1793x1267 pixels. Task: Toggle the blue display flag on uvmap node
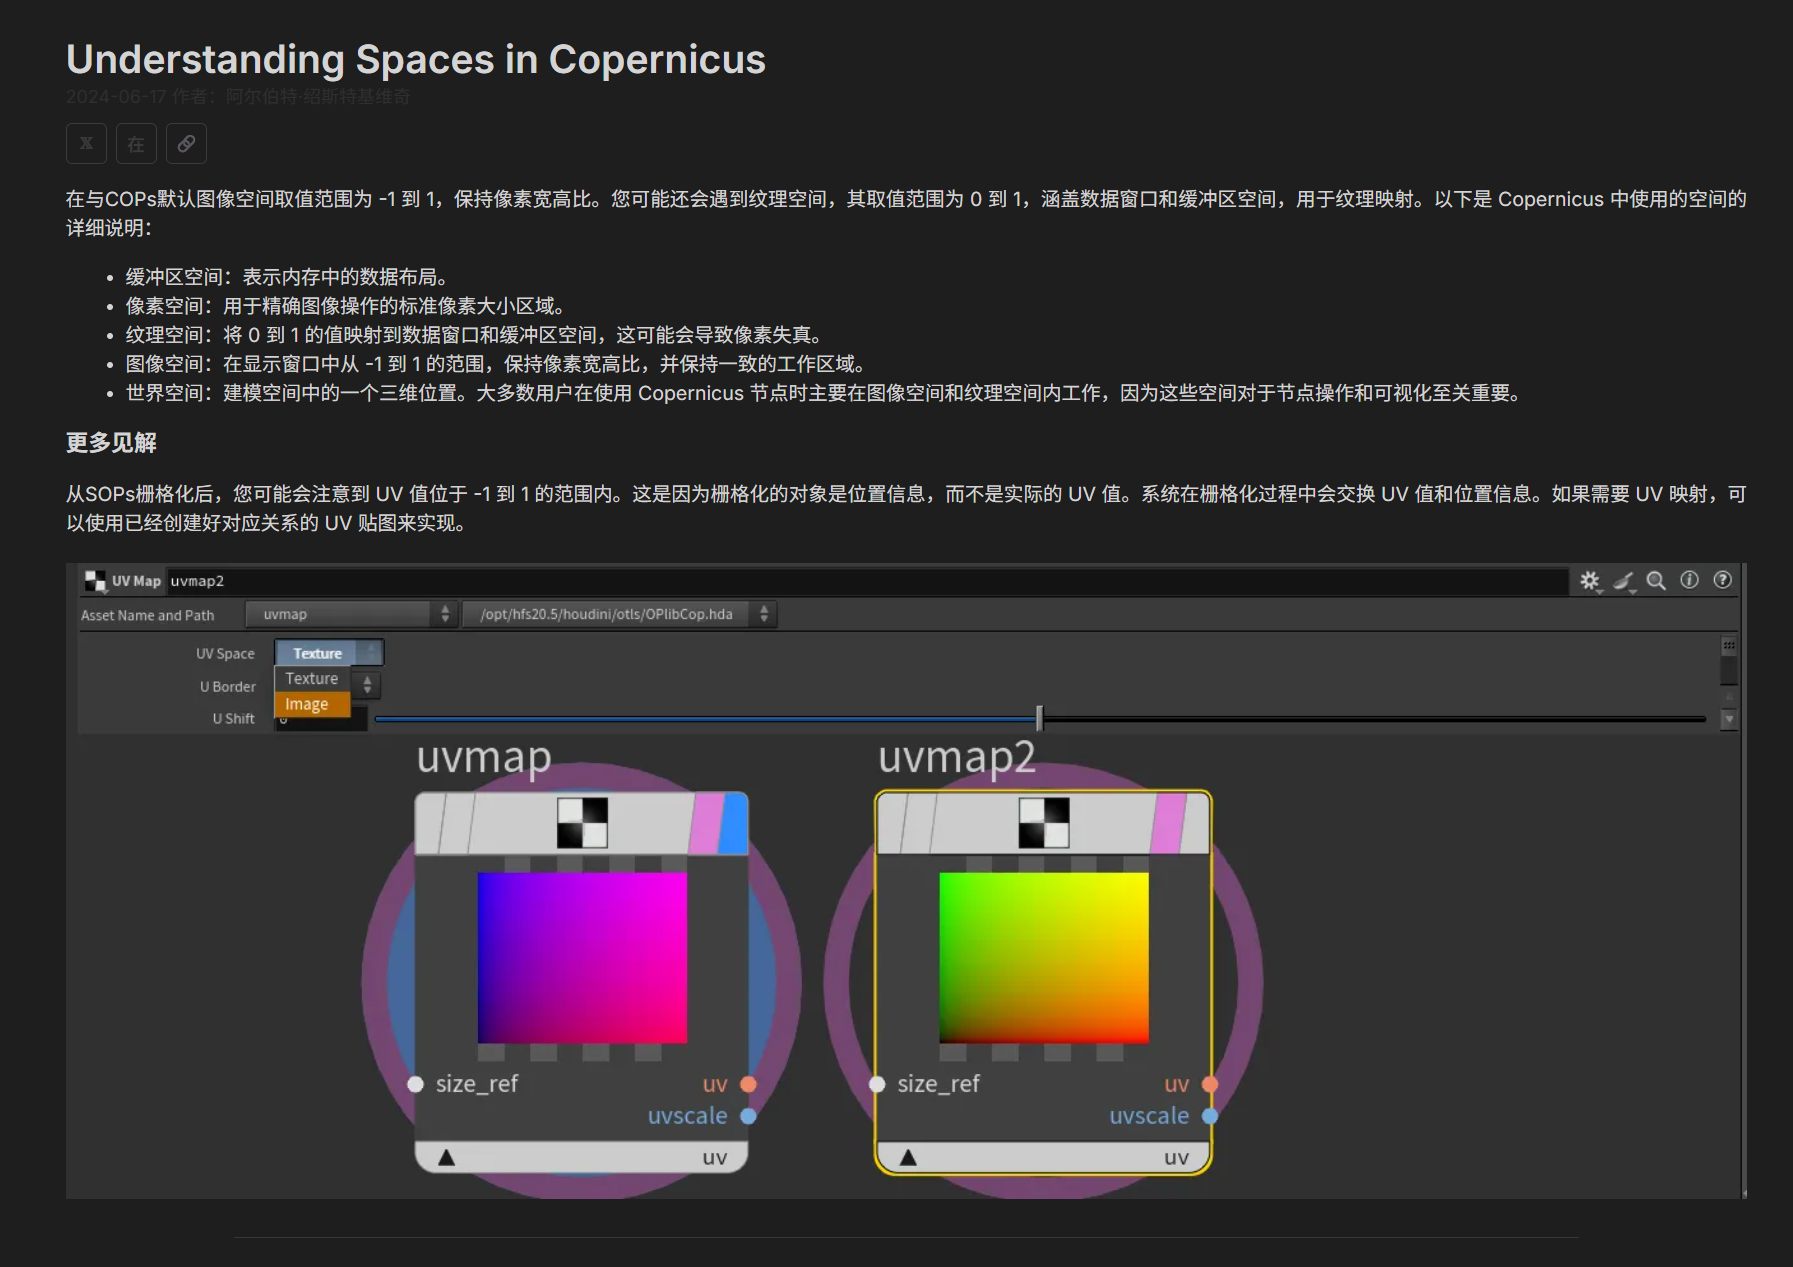[x=735, y=824]
